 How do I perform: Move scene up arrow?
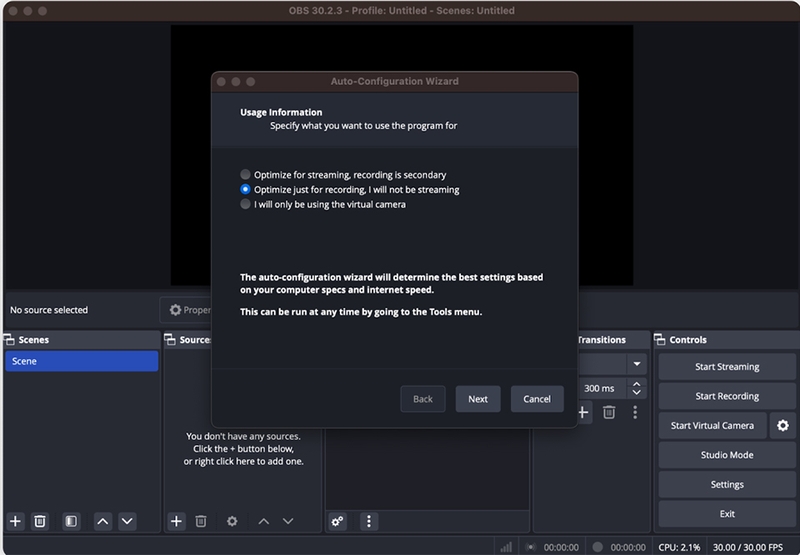(103, 521)
